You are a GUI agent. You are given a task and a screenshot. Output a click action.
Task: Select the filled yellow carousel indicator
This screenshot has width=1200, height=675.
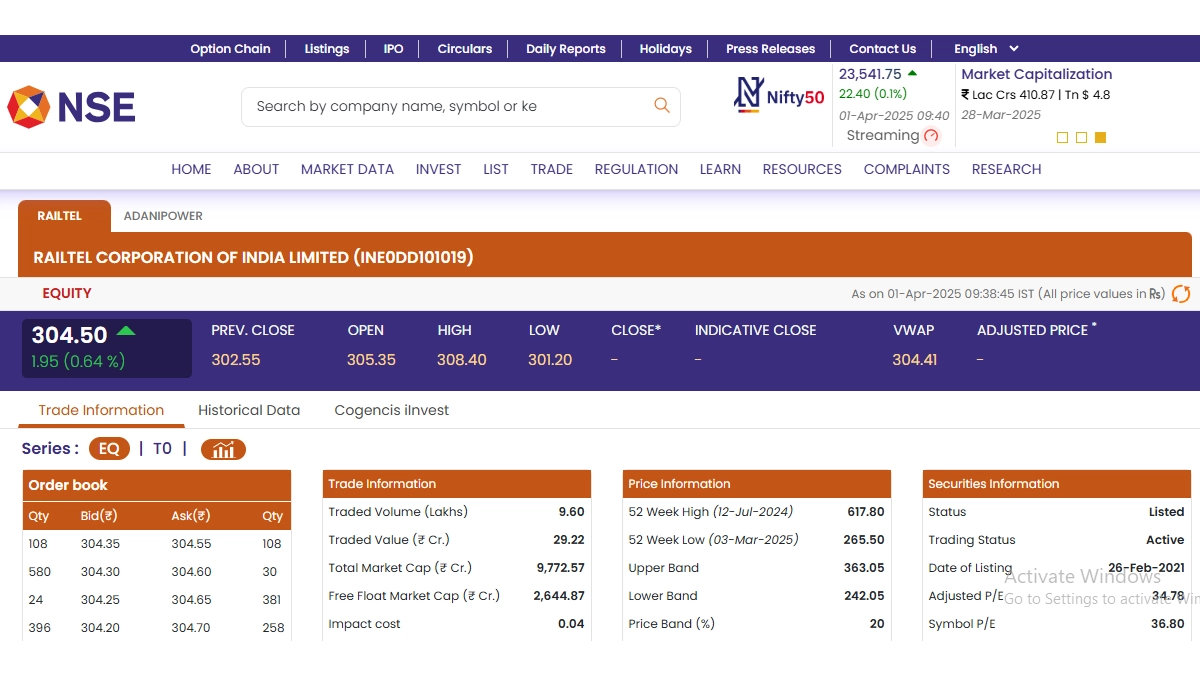tap(1100, 138)
